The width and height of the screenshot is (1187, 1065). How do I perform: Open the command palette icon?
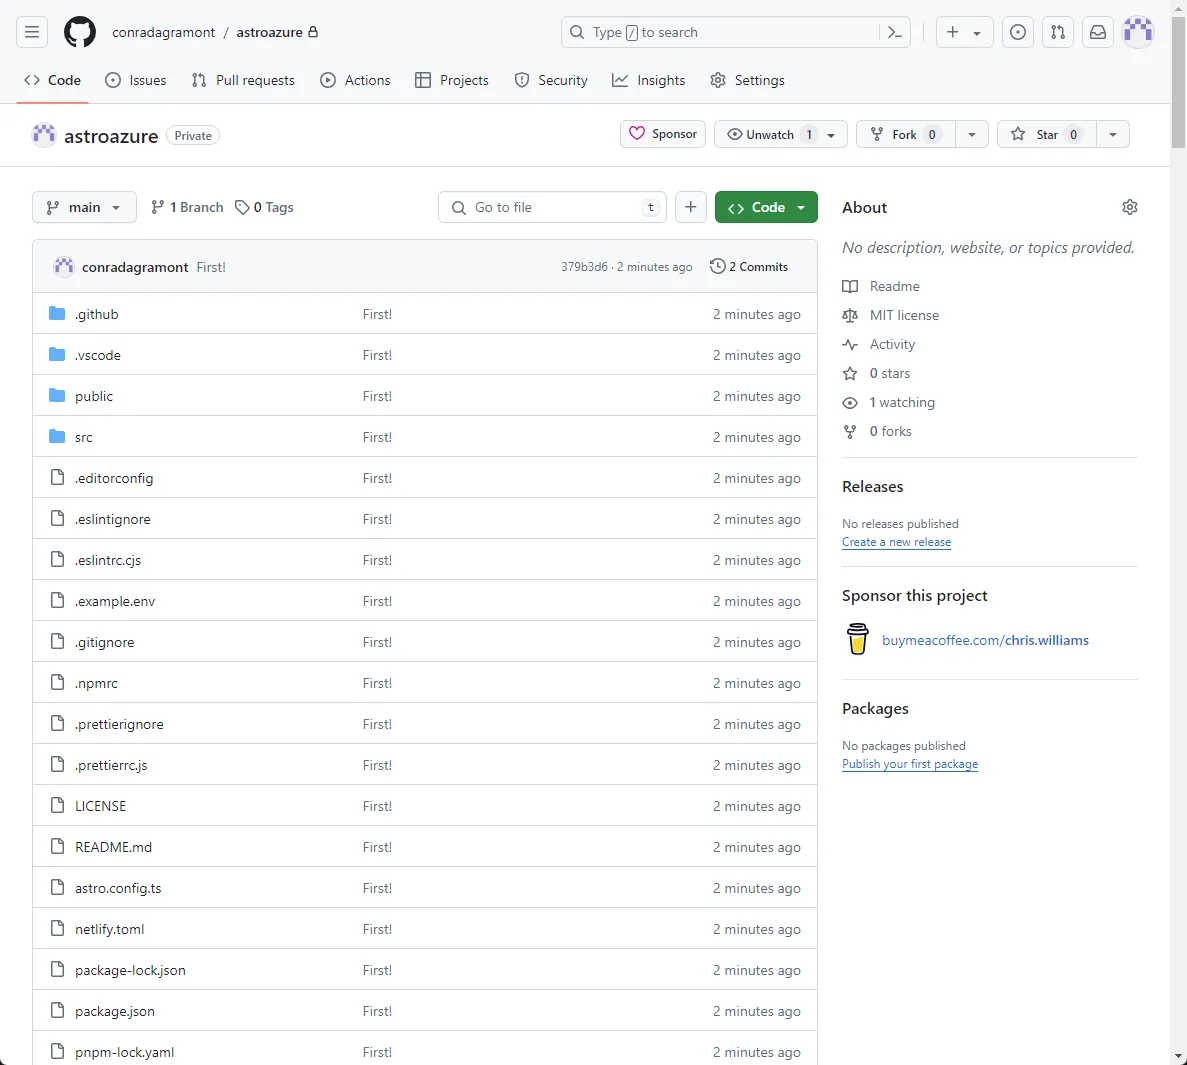click(x=894, y=33)
